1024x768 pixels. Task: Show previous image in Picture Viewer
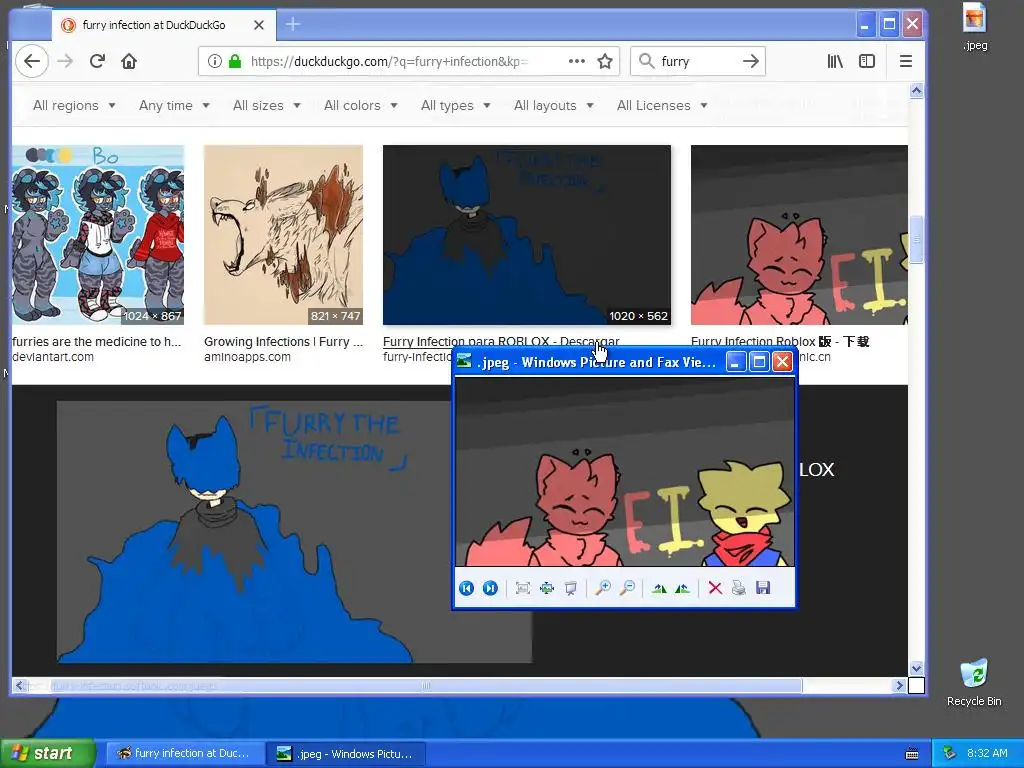click(466, 588)
